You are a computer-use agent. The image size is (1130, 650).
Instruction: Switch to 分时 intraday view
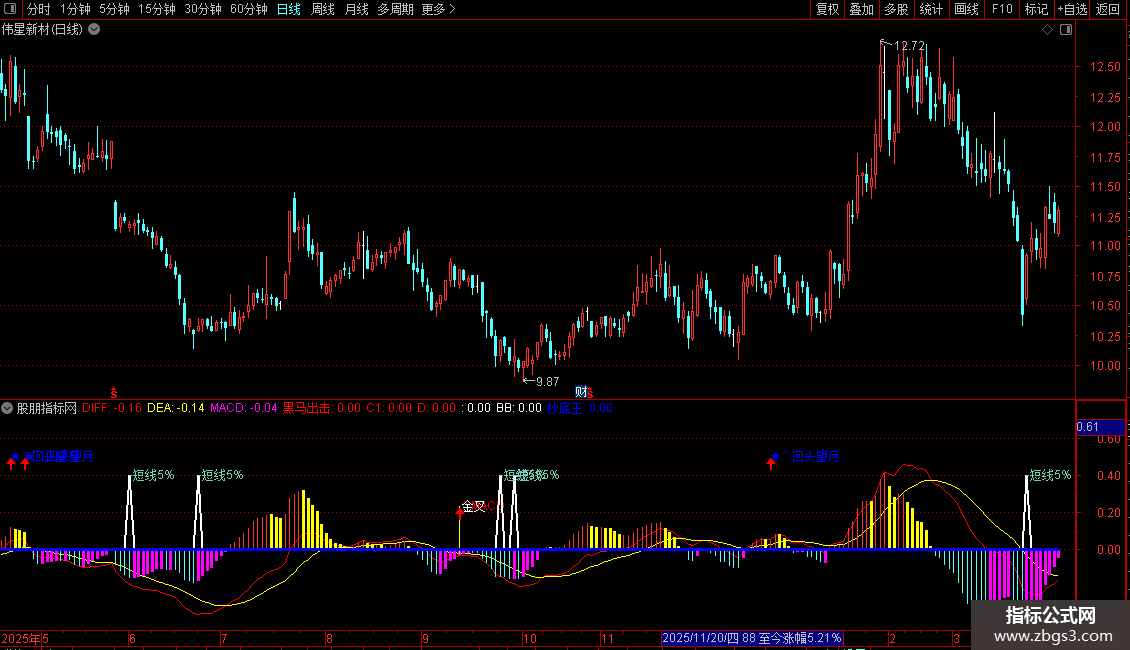pyautogui.click(x=39, y=9)
